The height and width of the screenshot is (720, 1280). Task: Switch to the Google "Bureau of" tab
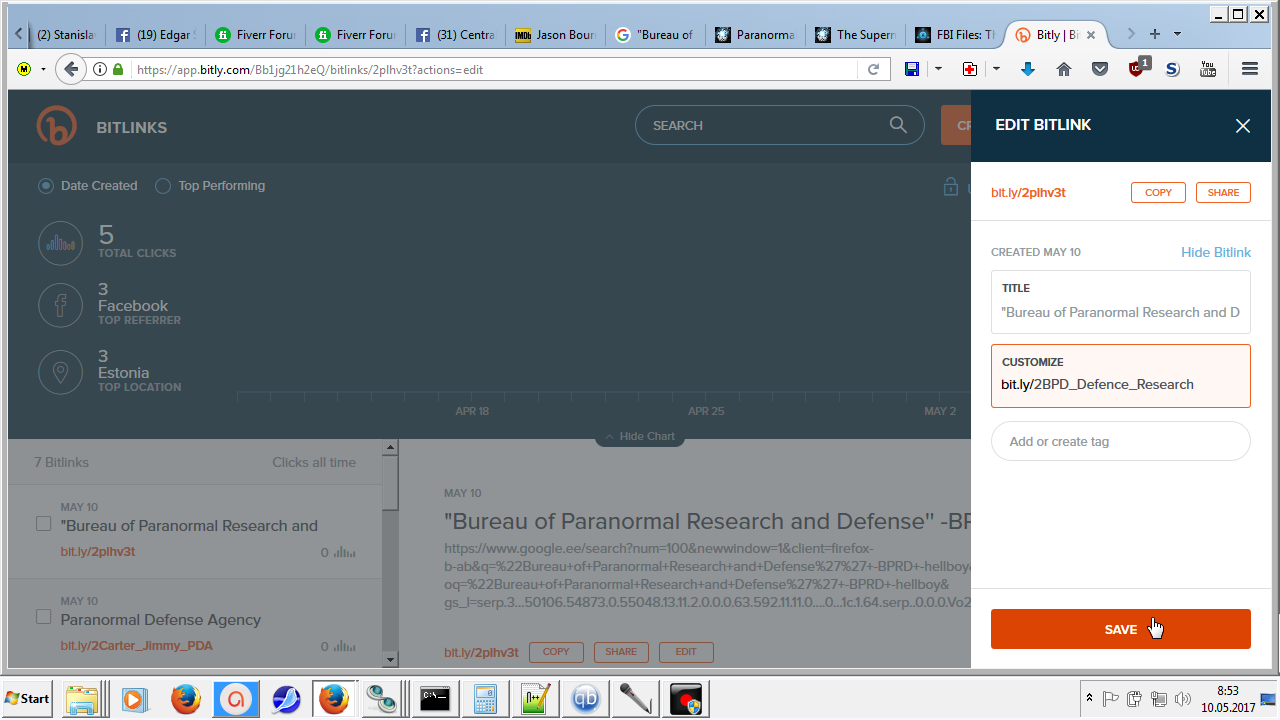coord(656,35)
